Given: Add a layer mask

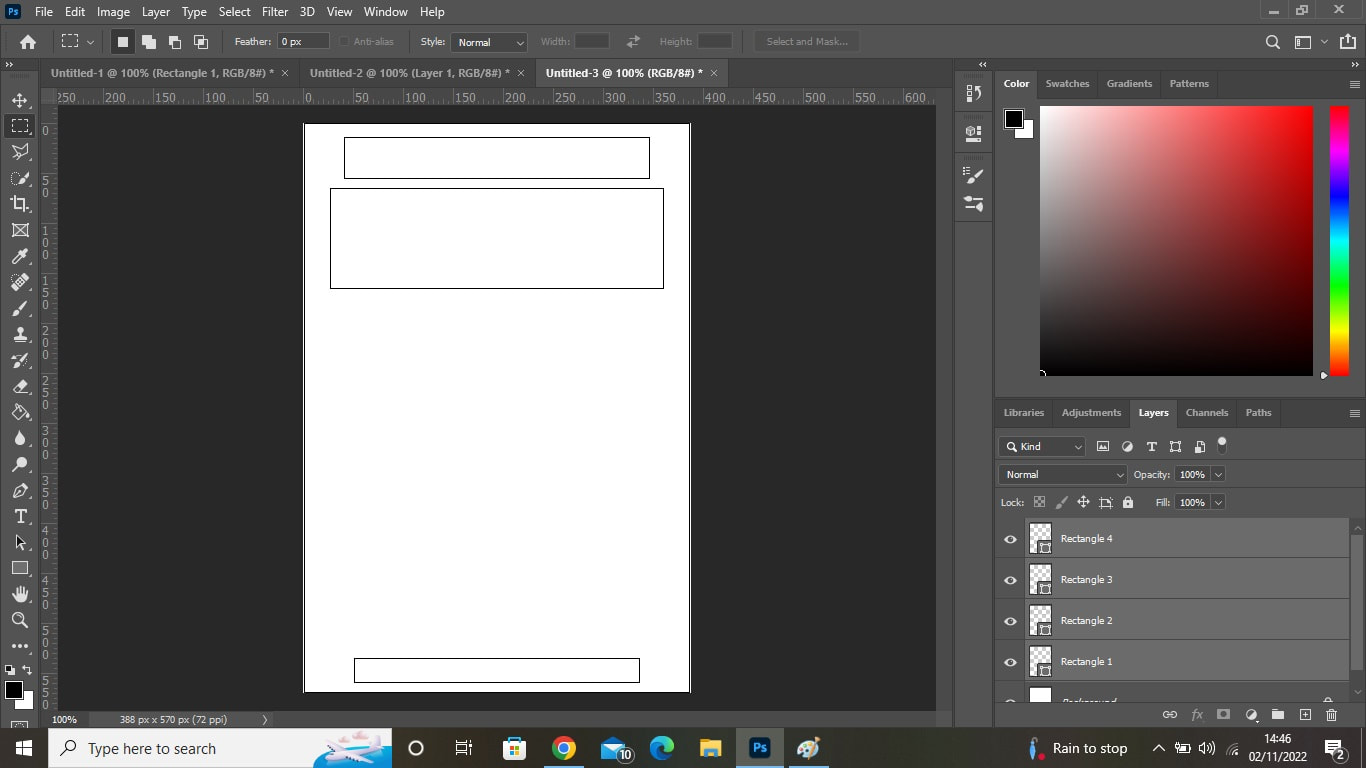Looking at the screenshot, I should [x=1223, y=715].
